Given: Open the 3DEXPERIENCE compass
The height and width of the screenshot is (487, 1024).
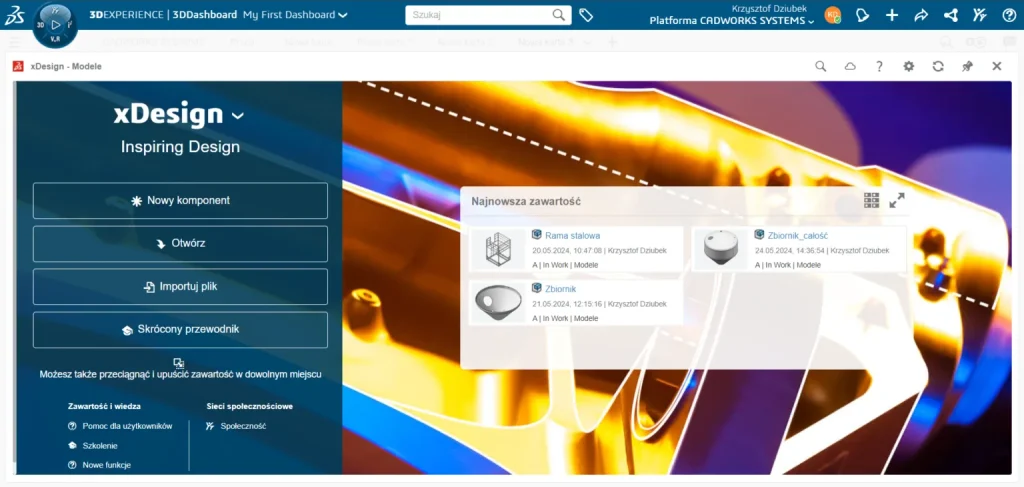Looking at the screenshot, I should pyautogui.click(x=55, y=25).
